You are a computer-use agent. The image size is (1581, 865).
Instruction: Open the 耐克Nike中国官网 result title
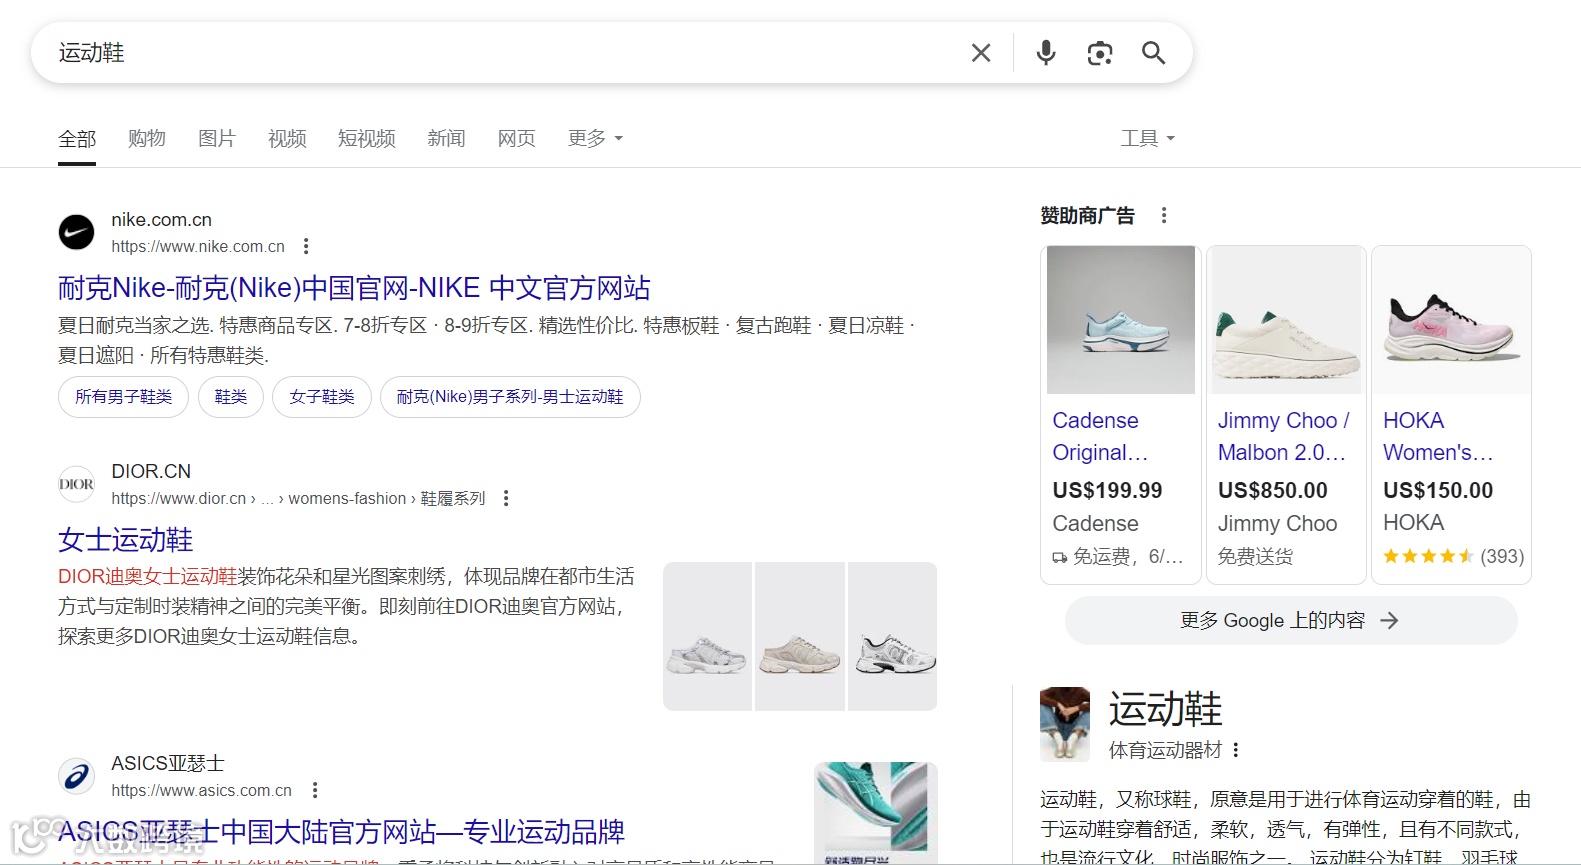click(354, 288)
